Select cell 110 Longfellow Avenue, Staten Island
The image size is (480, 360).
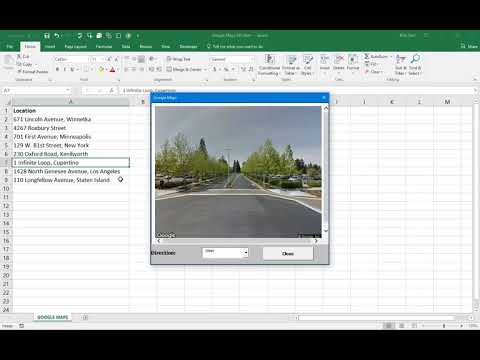point(71,180)
